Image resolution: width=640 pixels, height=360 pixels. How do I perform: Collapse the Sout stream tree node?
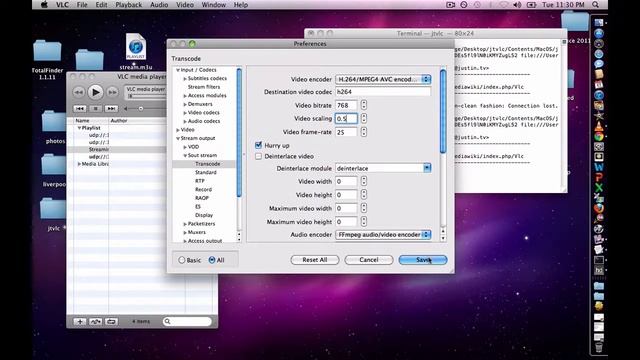[185, 156]
